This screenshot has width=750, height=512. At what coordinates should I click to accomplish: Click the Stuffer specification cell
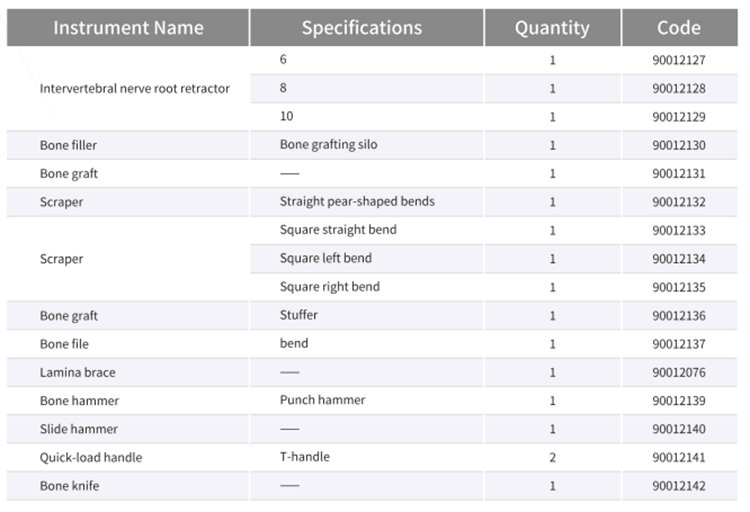point(299,315)
